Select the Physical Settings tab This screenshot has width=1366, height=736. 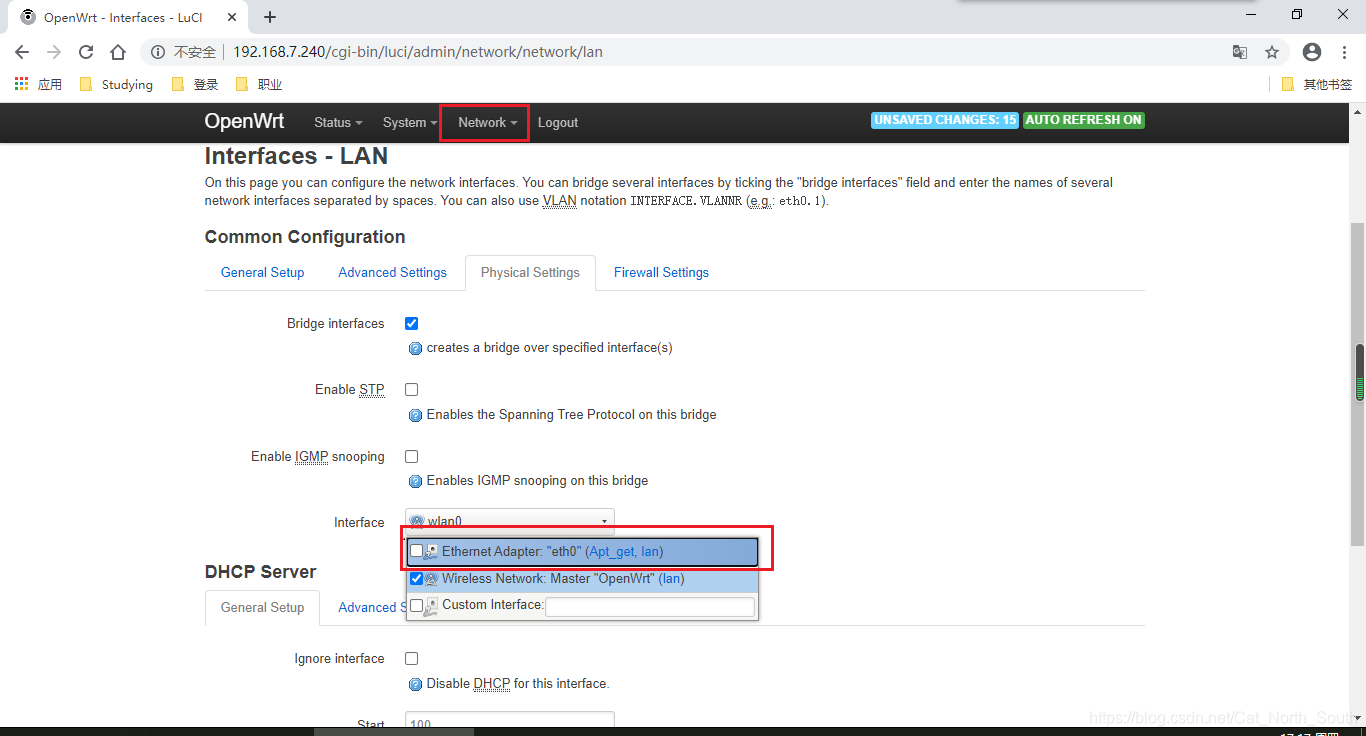pos(530,272)
